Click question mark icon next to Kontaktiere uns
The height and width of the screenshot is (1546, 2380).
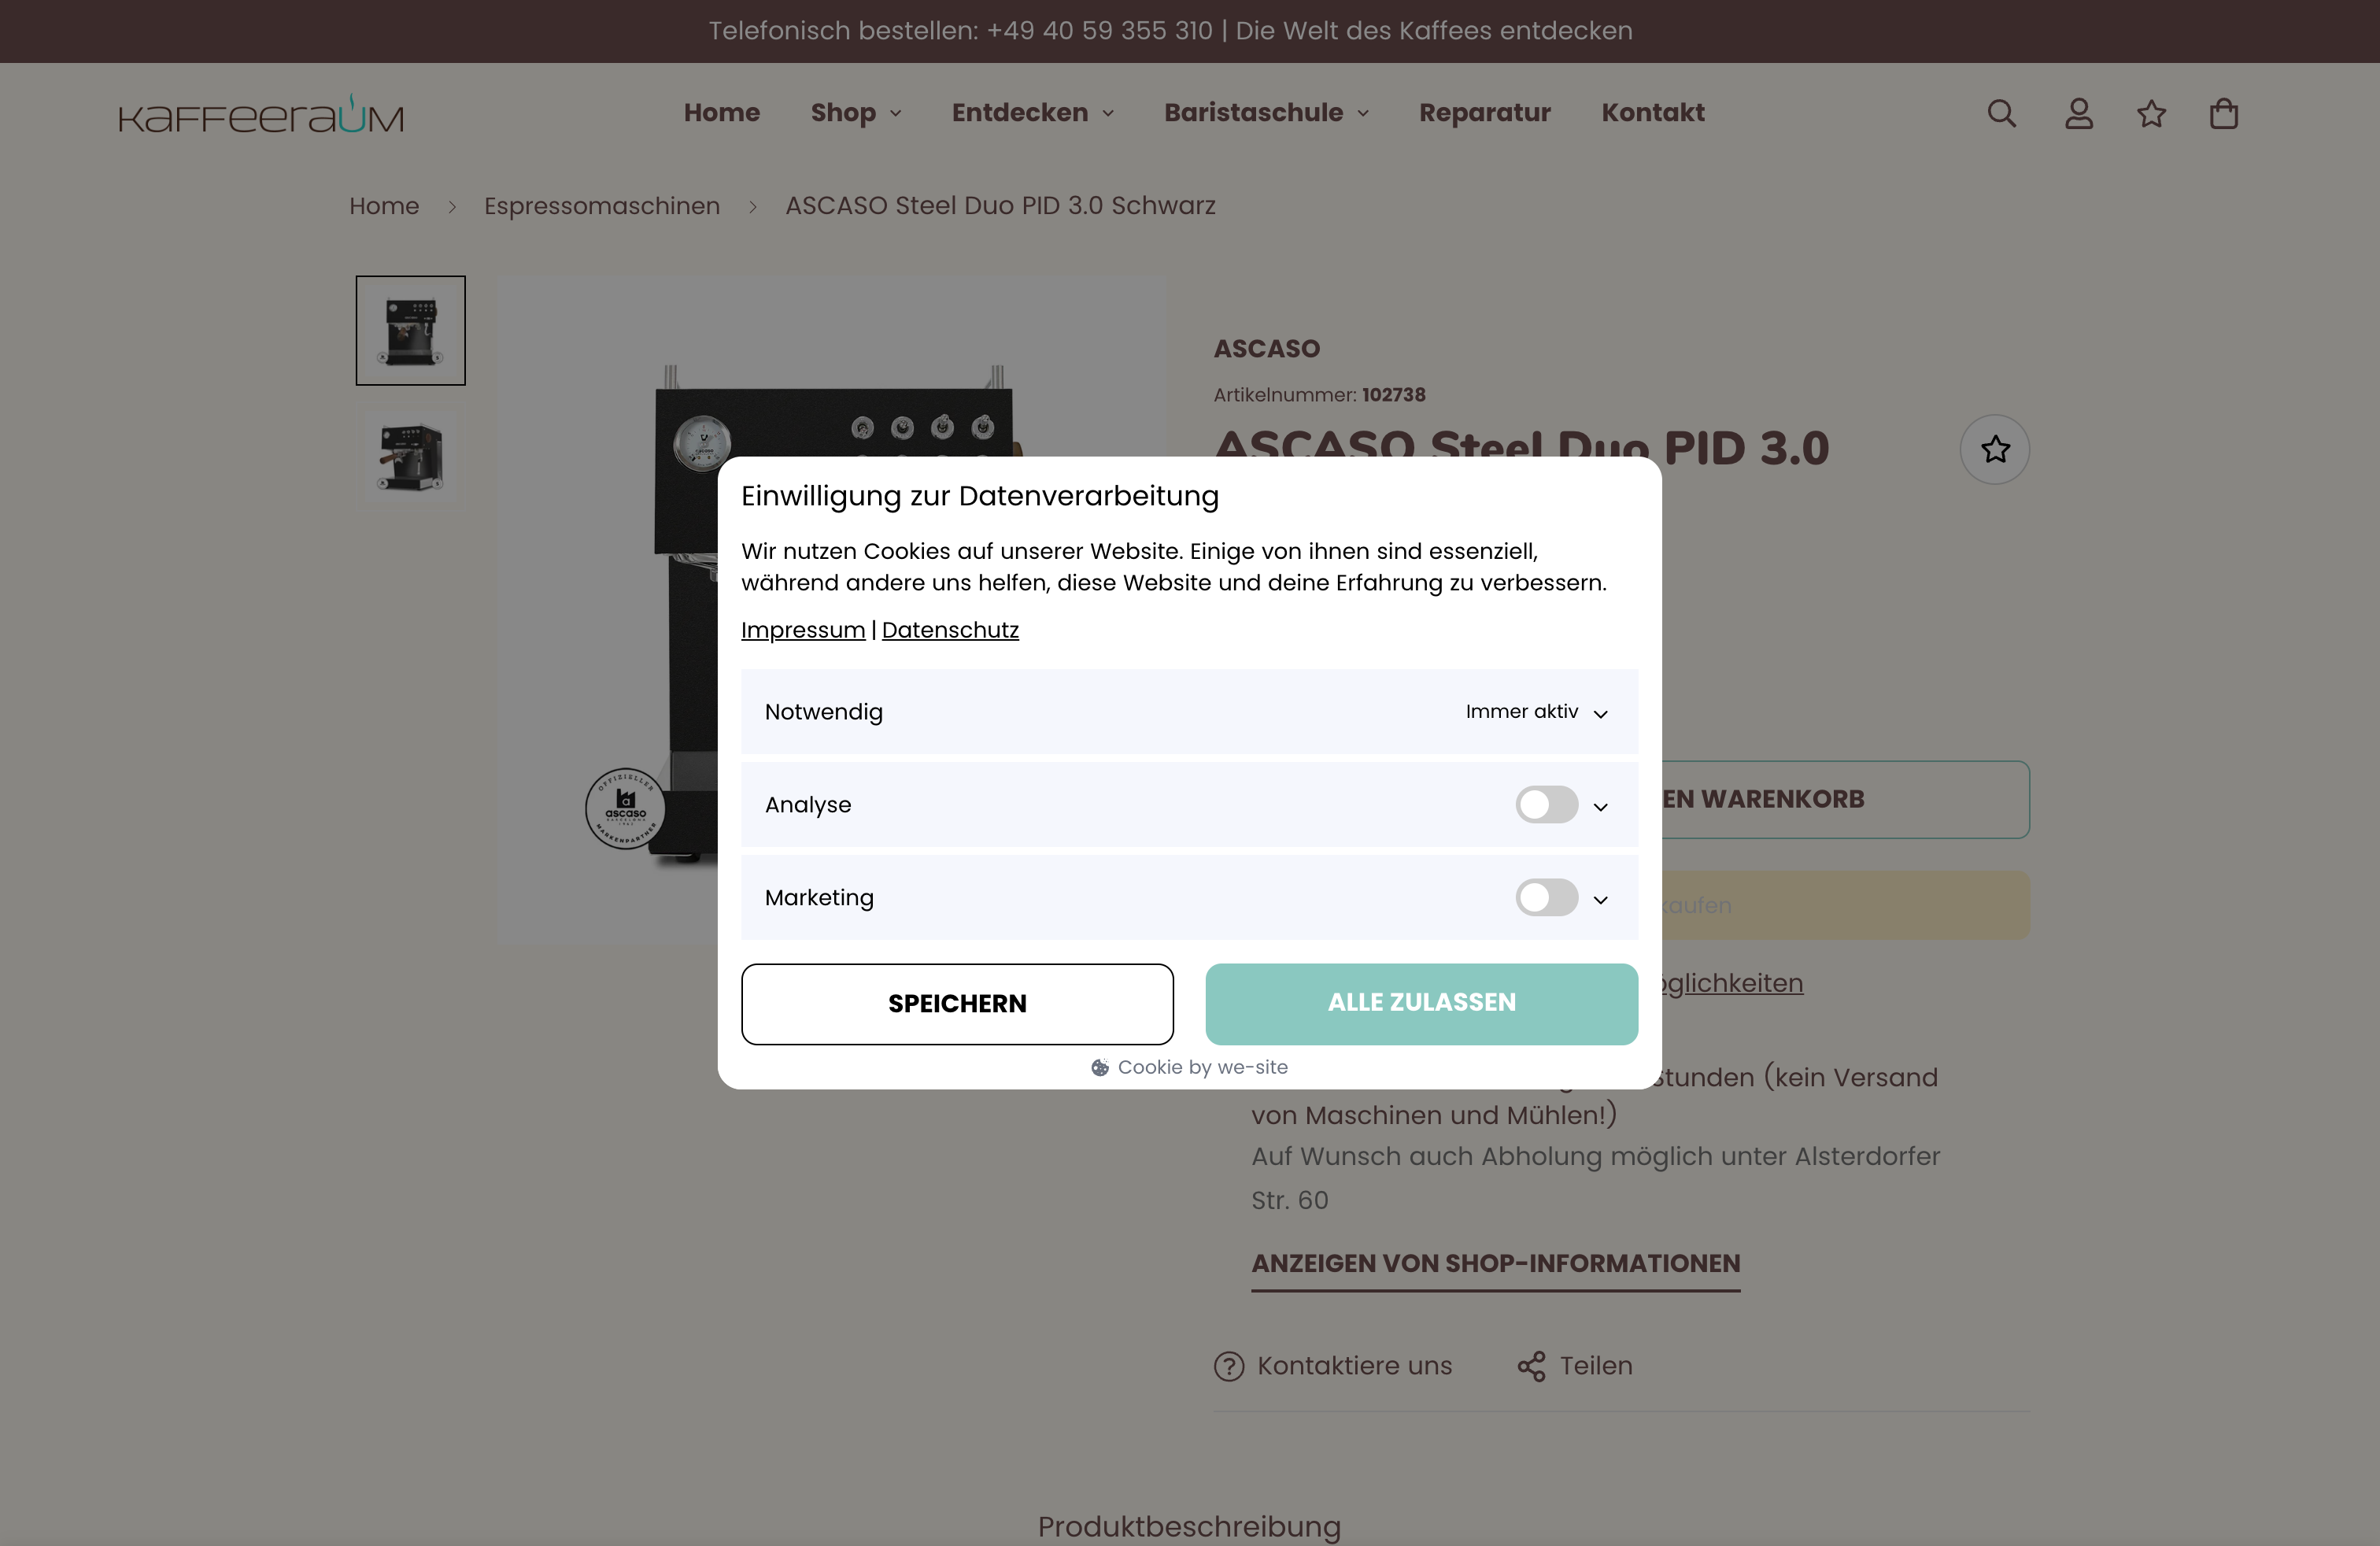(x=1228, y=1366)
